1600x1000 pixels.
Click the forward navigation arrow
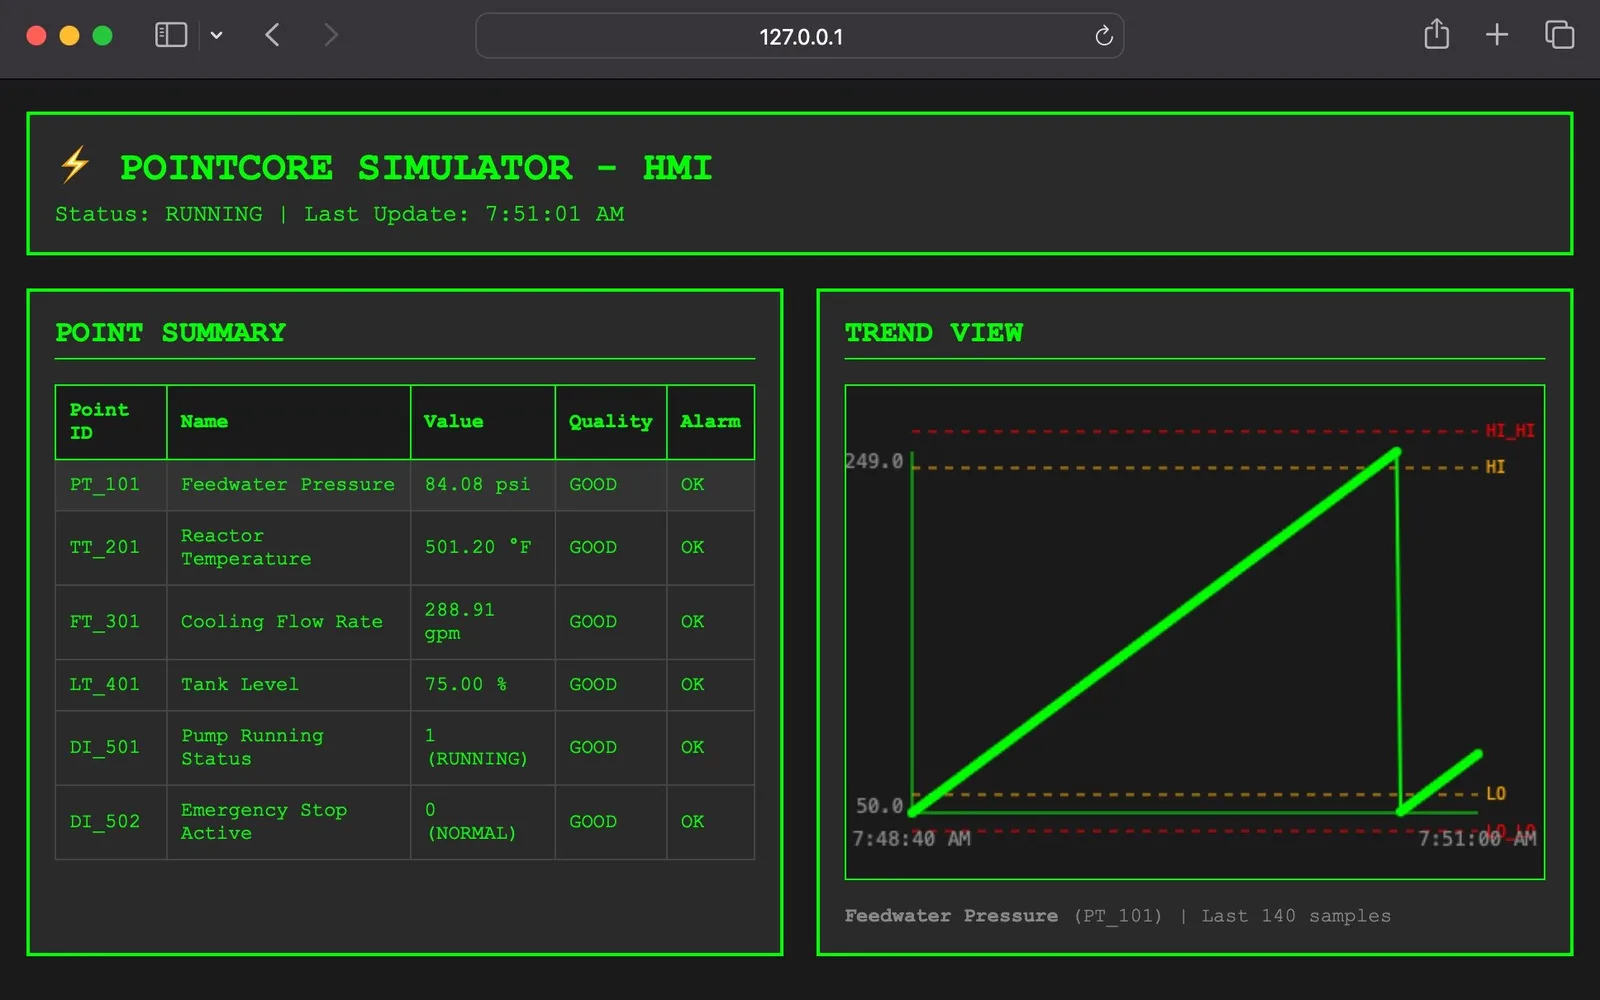(330, 34)
